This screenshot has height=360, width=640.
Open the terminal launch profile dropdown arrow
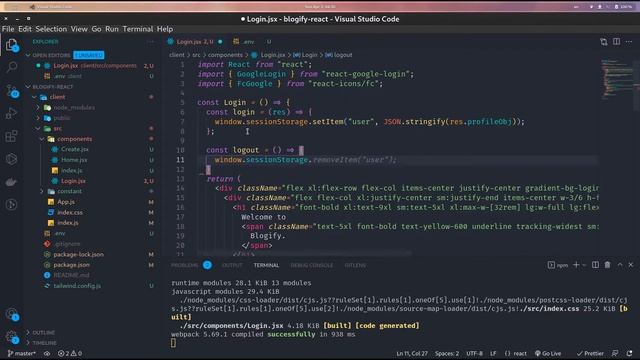pos(584,265)
